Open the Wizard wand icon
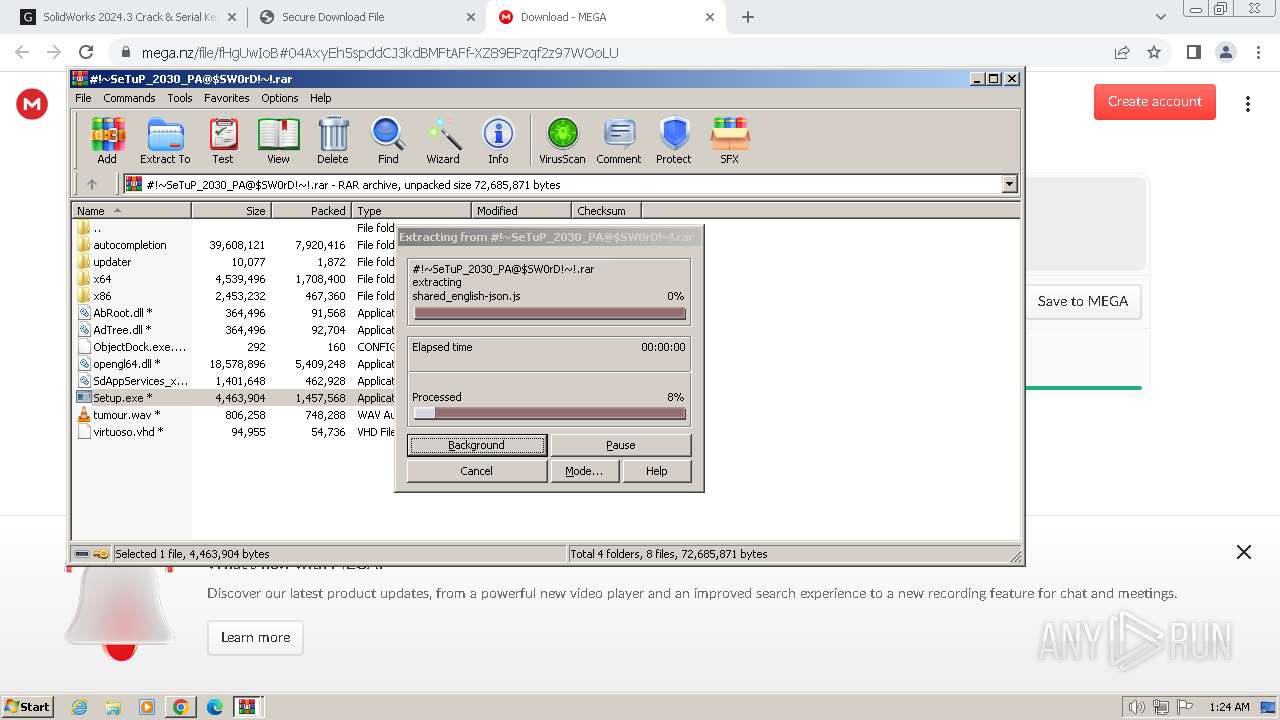This screenshot has height=720, width=1280. [x=443, y=140]
